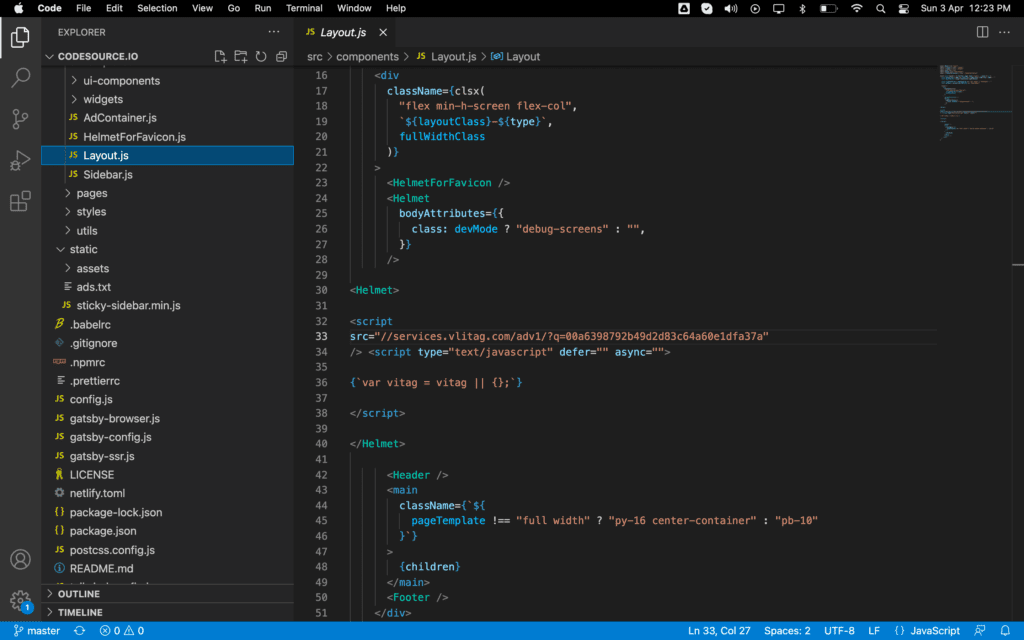Open the Apple menu
This screenshot has height=640, width=1024.
point(19,8)
